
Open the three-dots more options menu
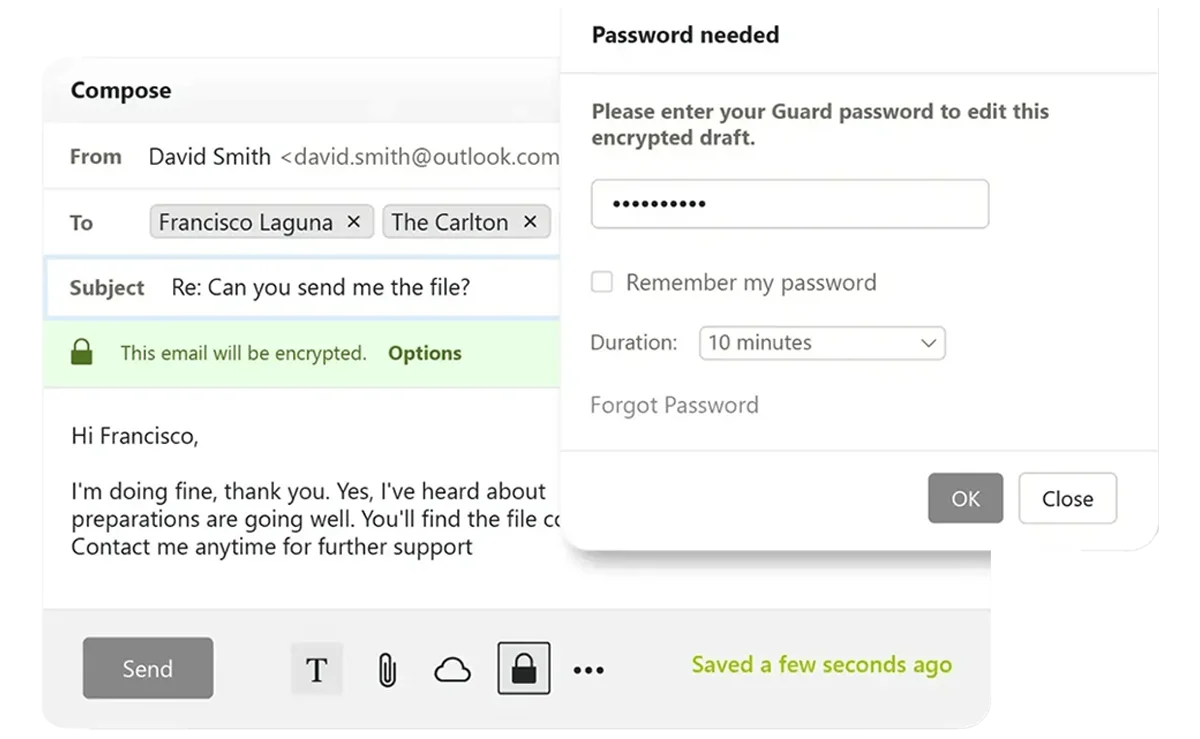click(x=588, y=670)
